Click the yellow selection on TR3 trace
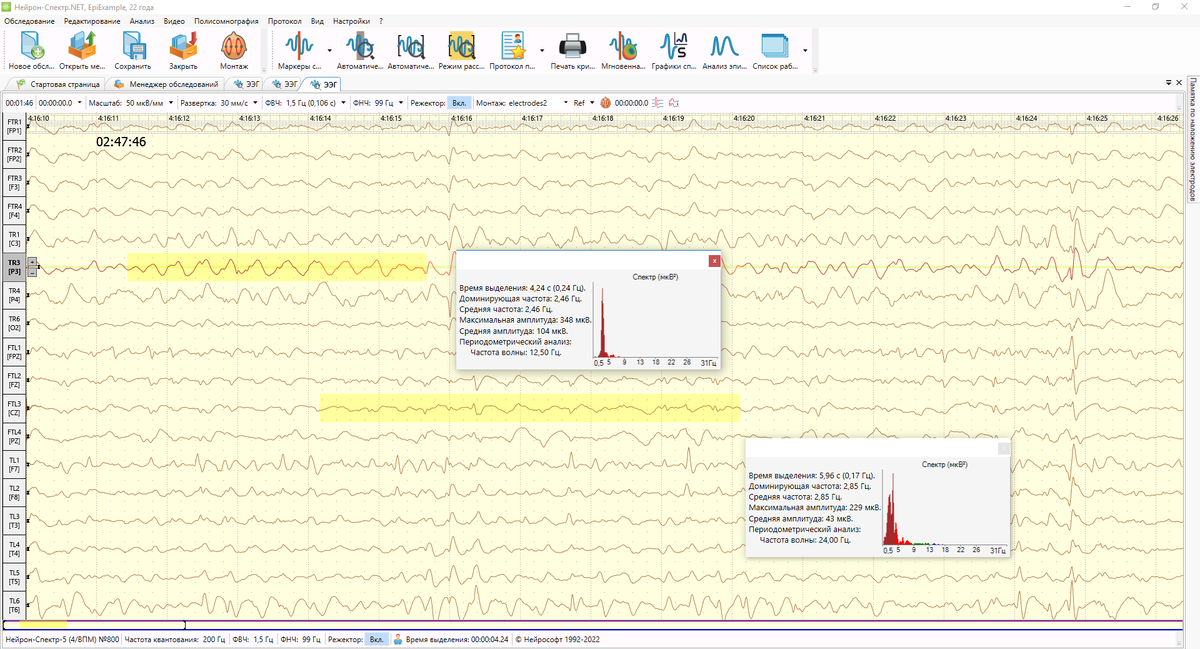1200x649 pixels. pos(277,267)
